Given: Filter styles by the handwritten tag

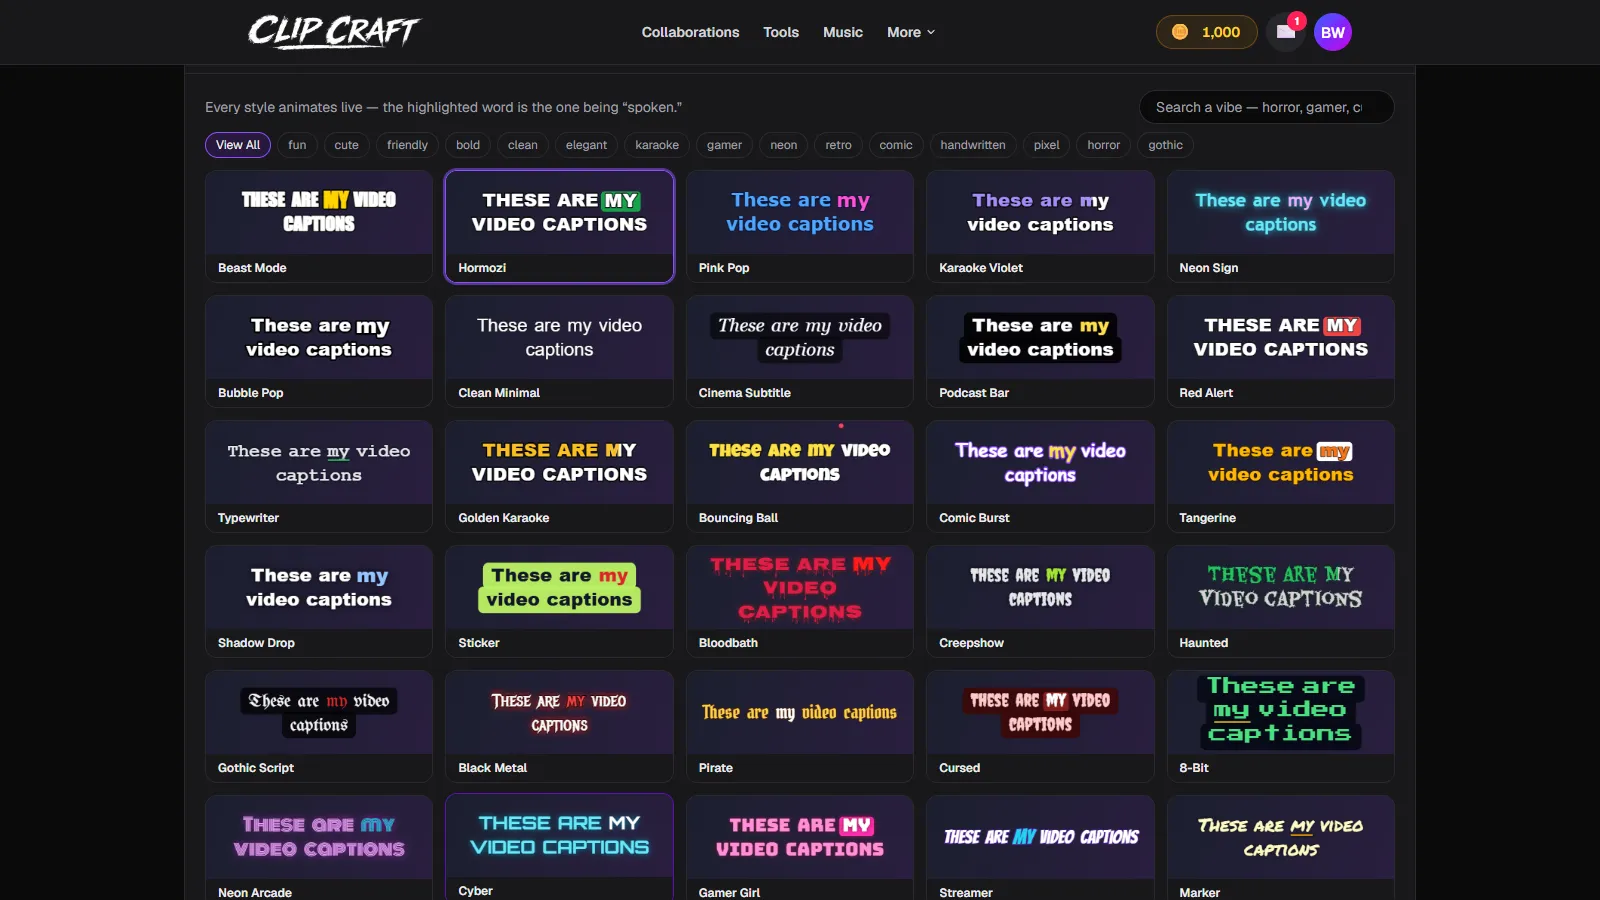Looking at the screenshot, I should coord(973,145).
